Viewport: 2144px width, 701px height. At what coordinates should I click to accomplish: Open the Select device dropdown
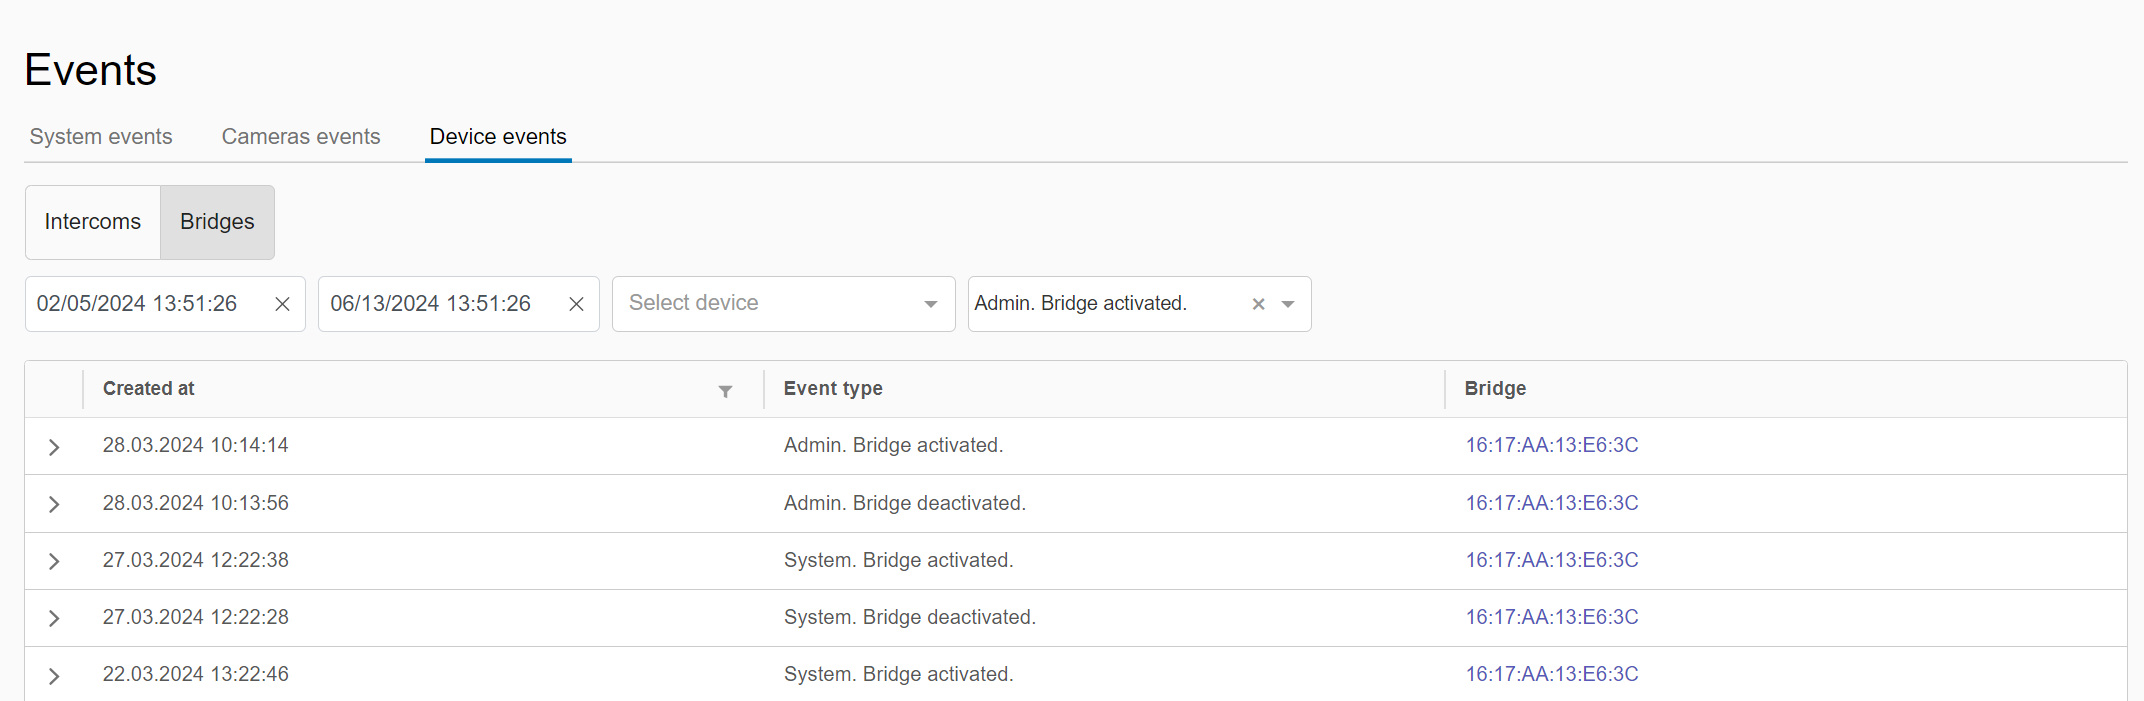pos(783,304)
